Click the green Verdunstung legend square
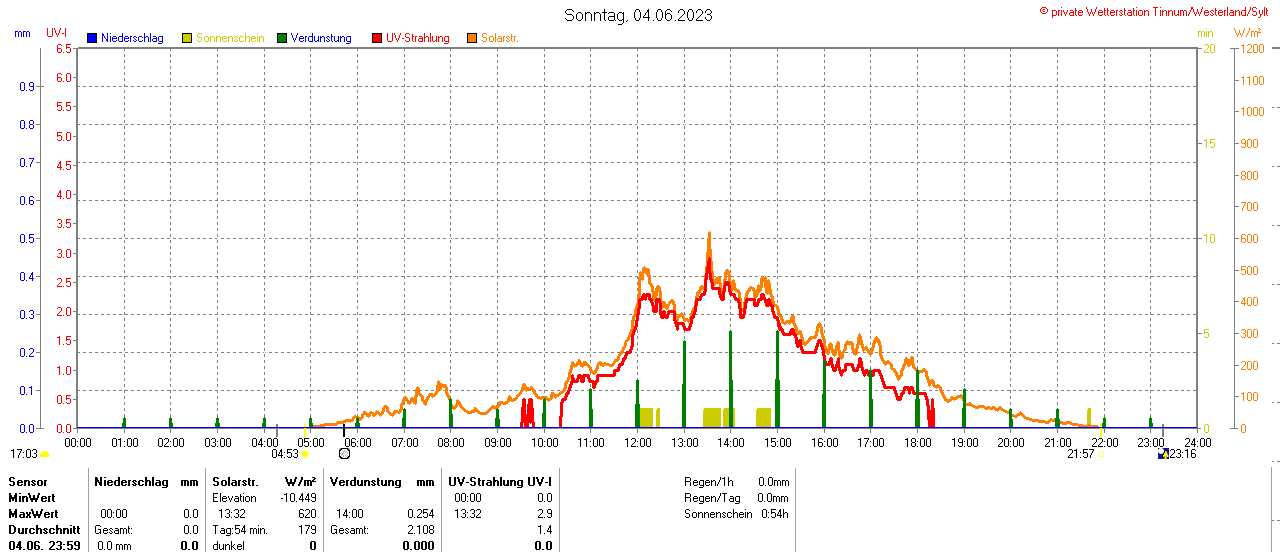This screenshot has width=1280, height=552. 282,38
